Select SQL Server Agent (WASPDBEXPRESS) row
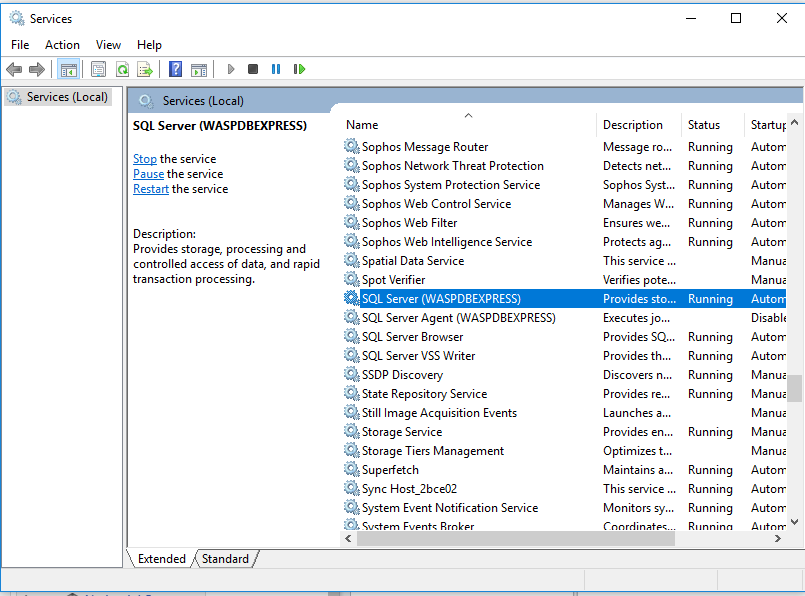Screen dimensions: 805x596 tap(564, 317)
